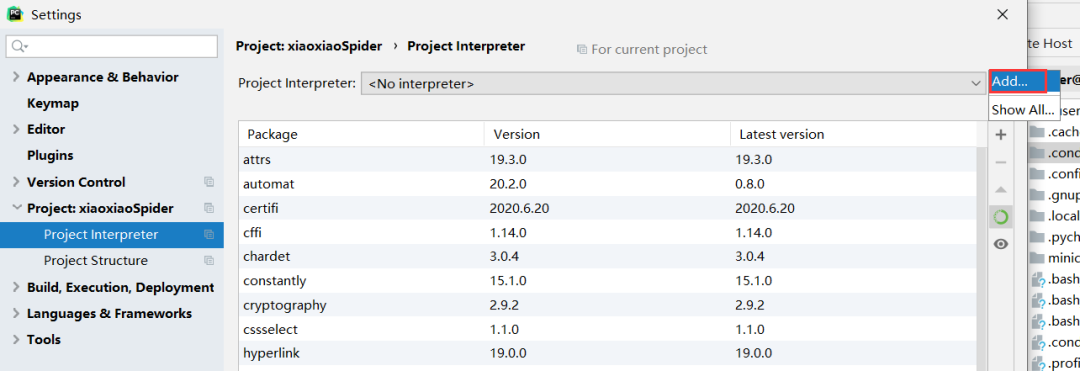This screenshot has height=371, width=1080.
Task: Click copy icon beside Project Structure
Action: [x=209, y=261]
